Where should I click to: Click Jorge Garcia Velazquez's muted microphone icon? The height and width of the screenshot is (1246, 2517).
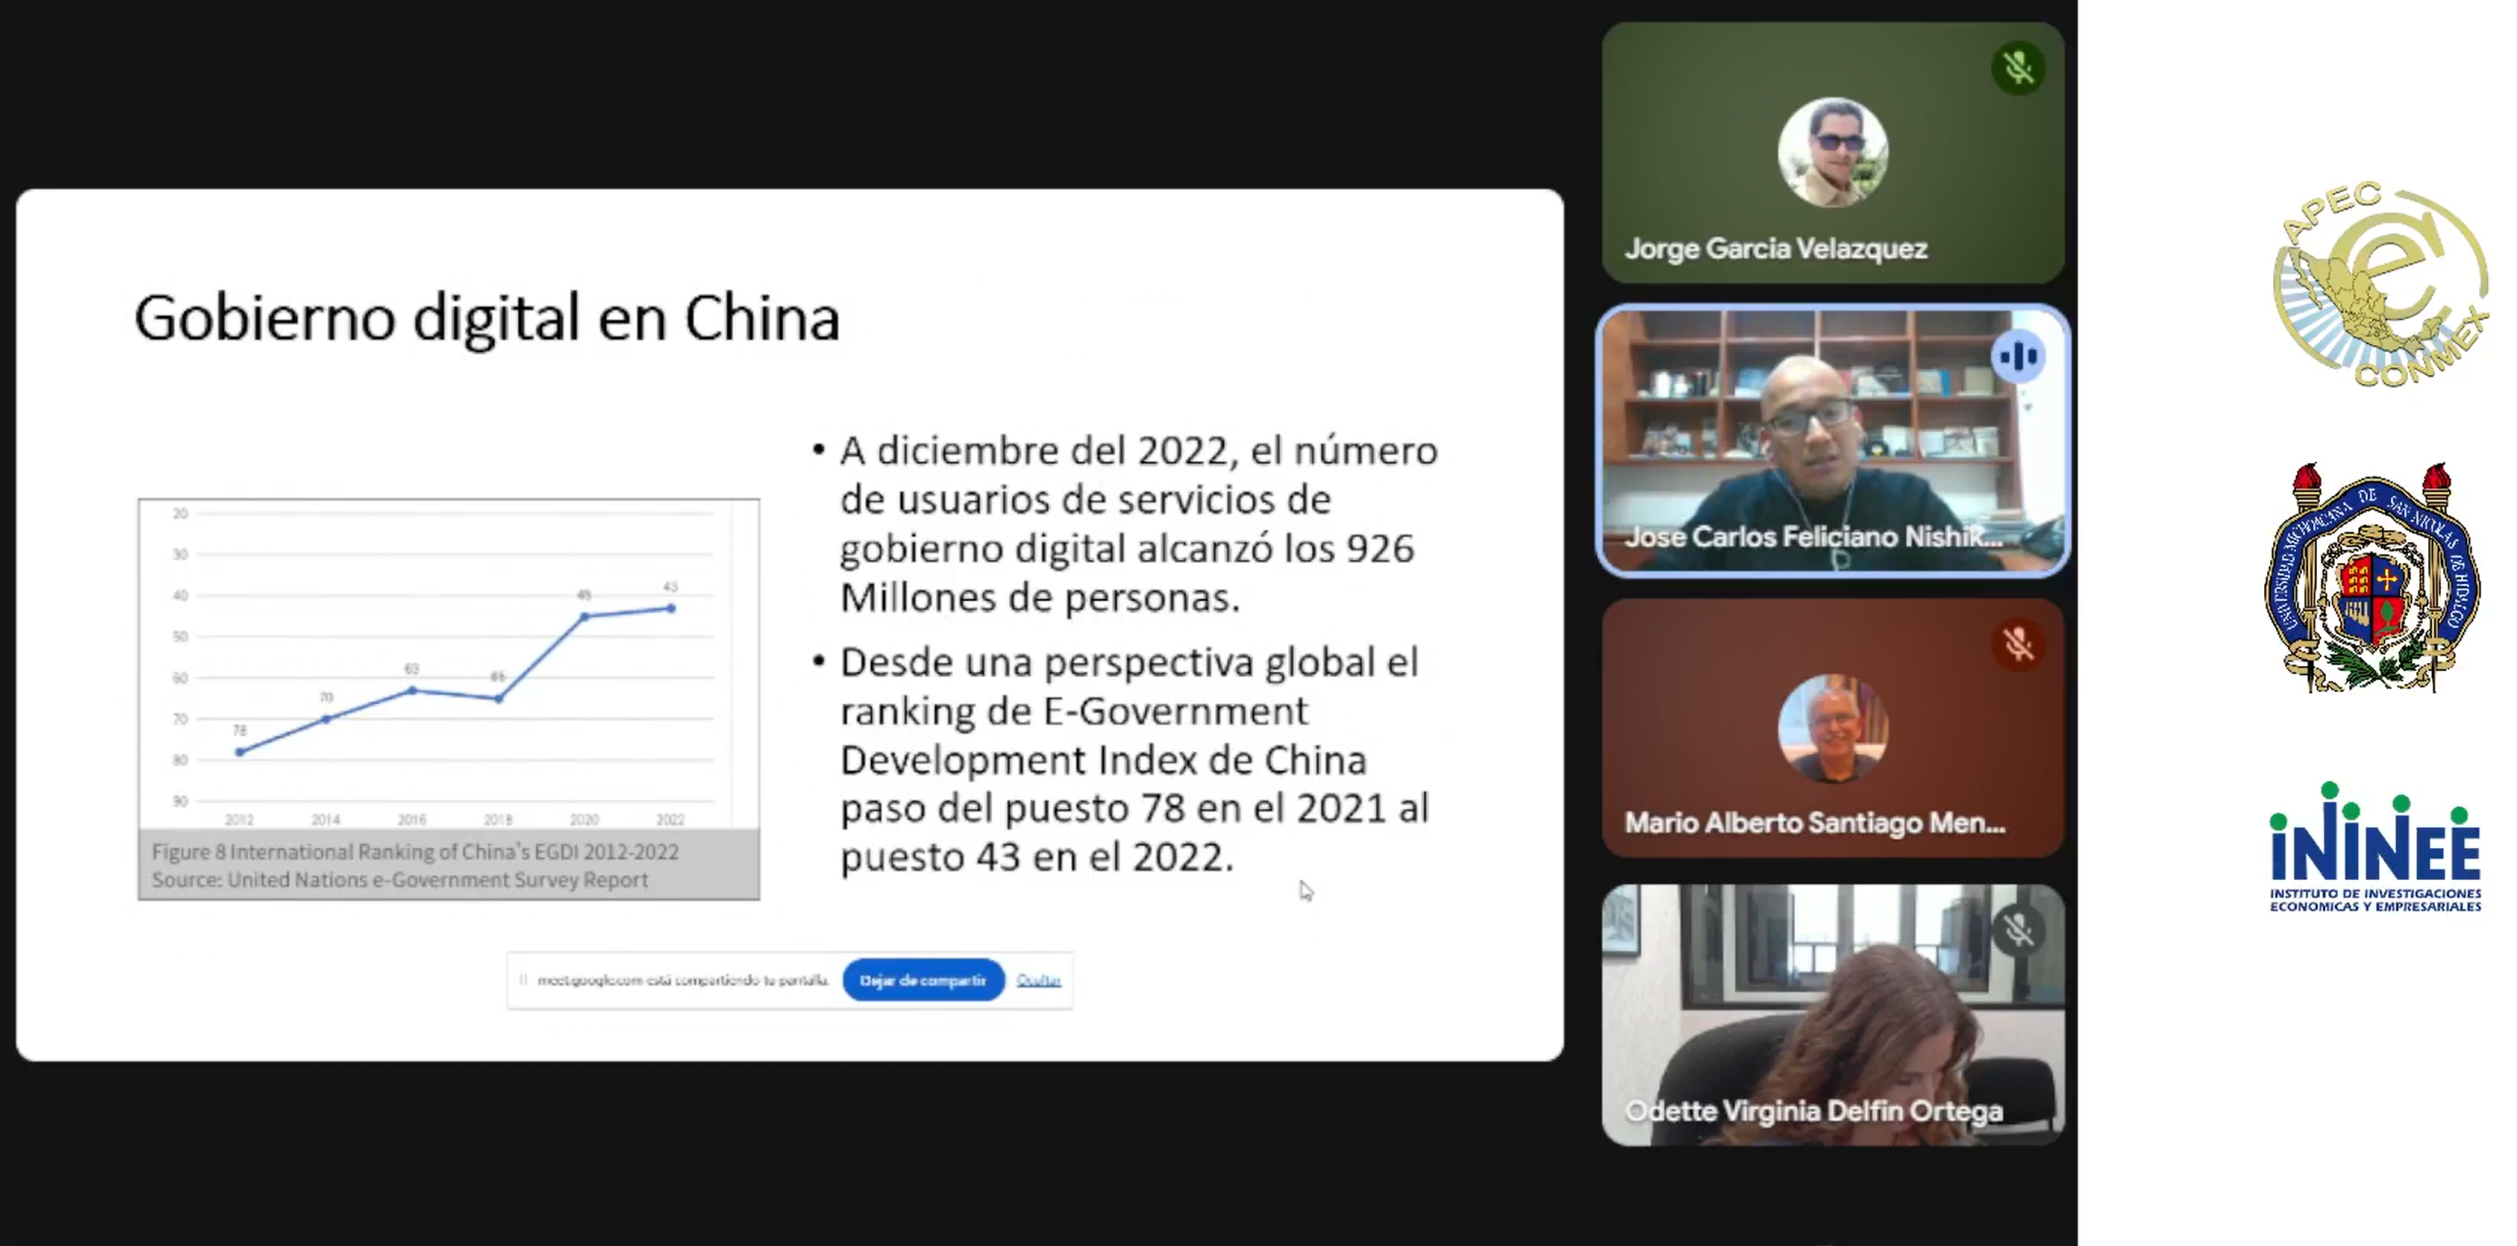(x=2017, y=68)
